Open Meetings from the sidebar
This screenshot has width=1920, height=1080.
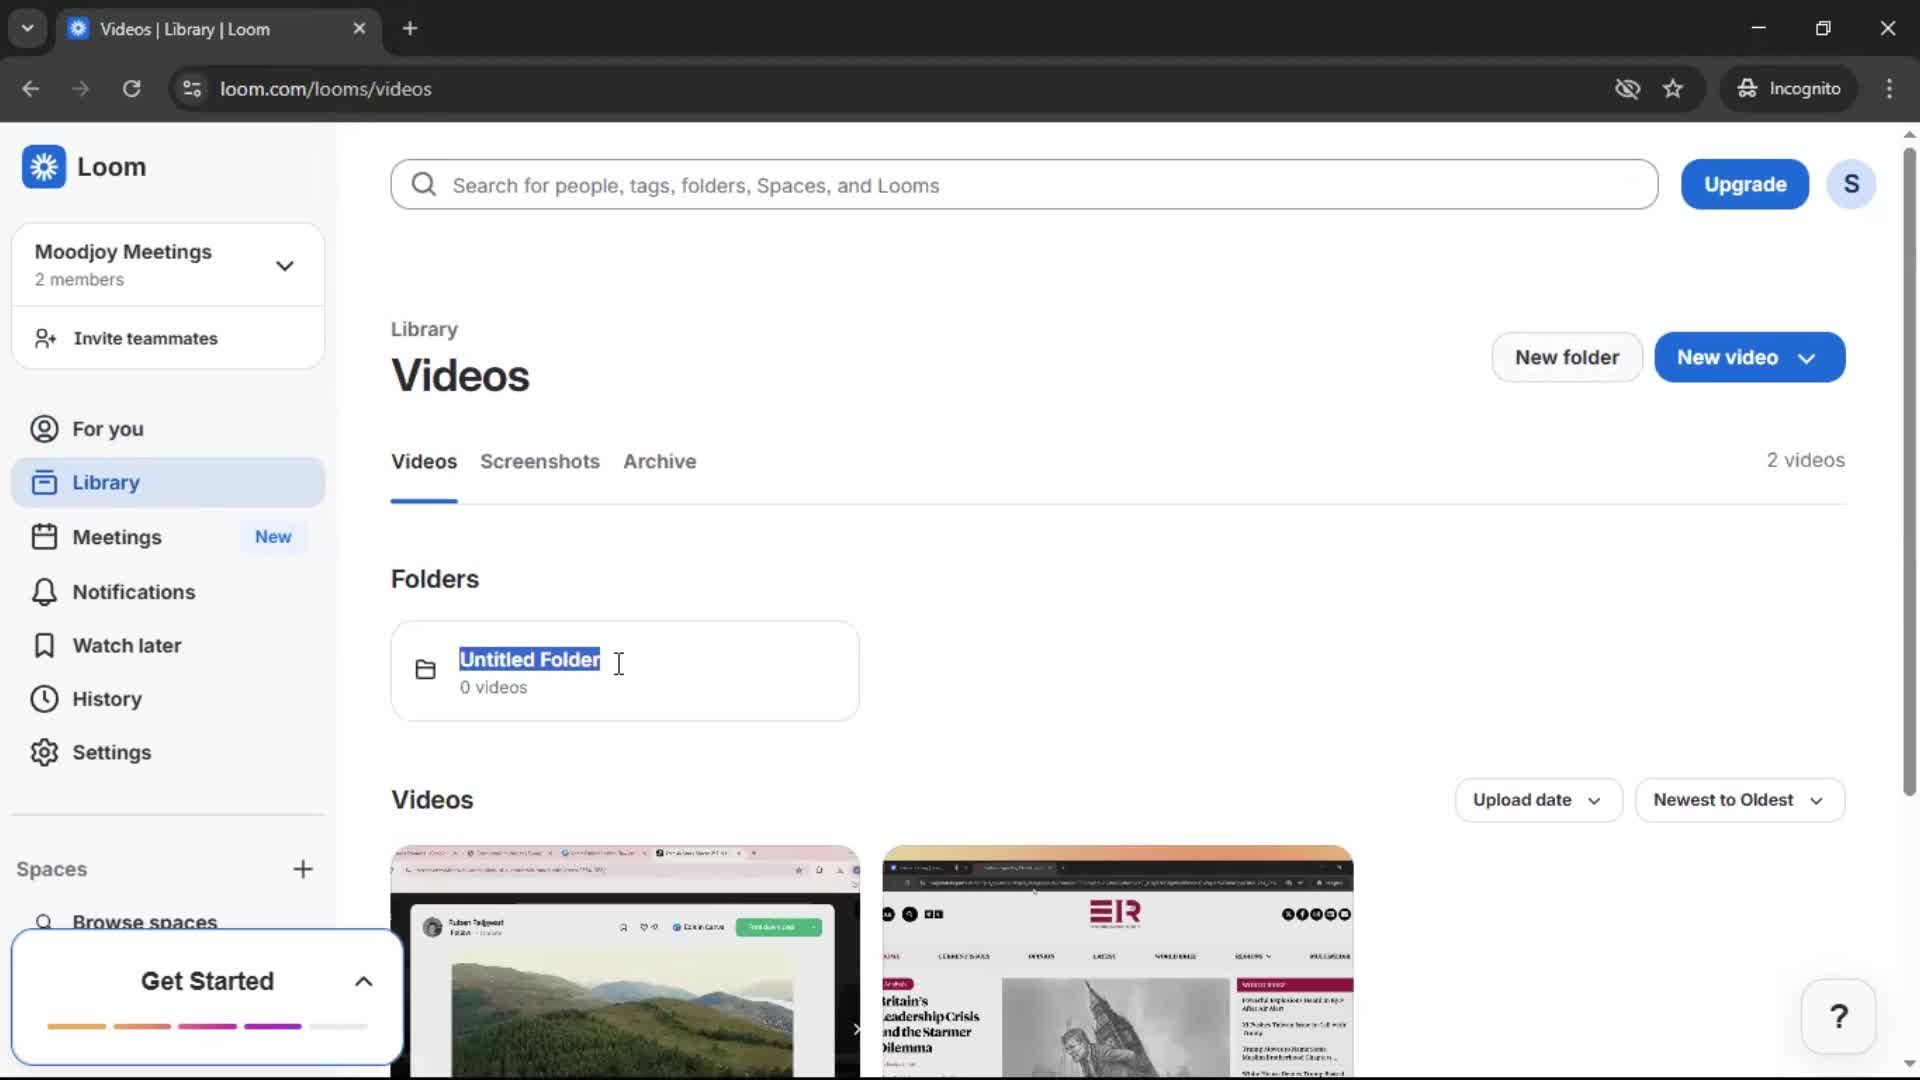point(115,537)
